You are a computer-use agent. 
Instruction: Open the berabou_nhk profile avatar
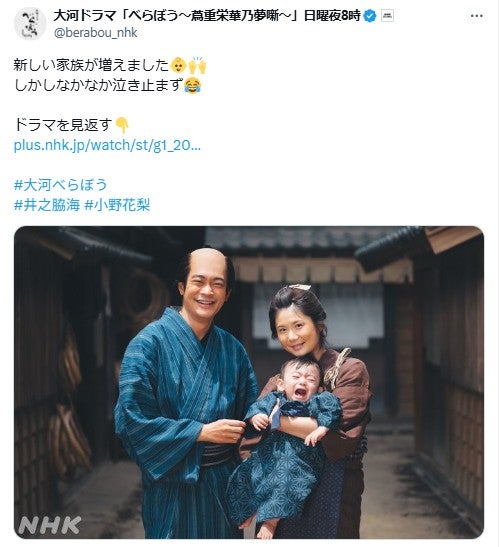point(30,23)
